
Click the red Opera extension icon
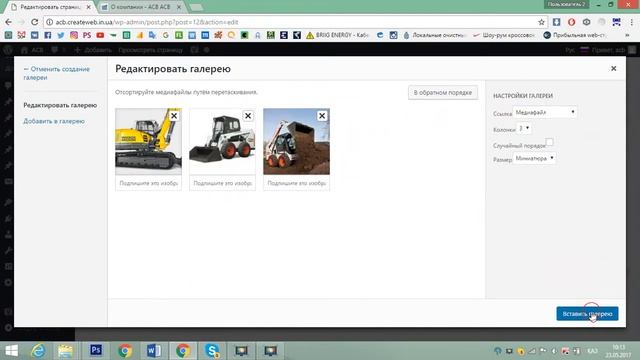(x=571, y=22)
